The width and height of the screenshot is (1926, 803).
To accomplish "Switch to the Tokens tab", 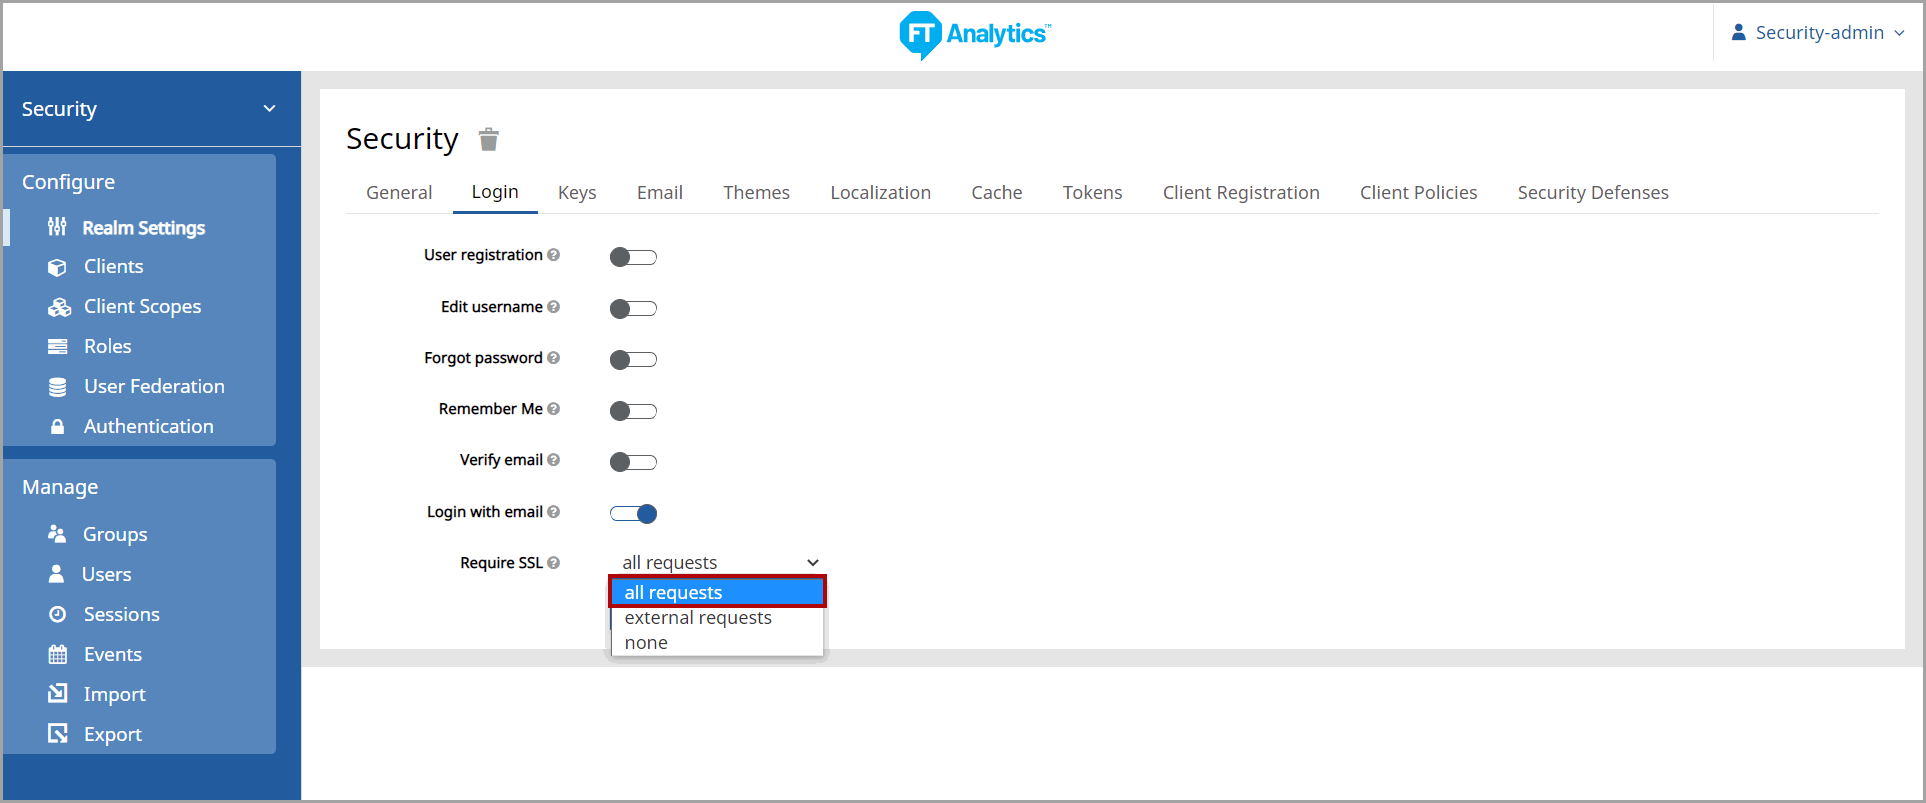I will [1092, 193].
